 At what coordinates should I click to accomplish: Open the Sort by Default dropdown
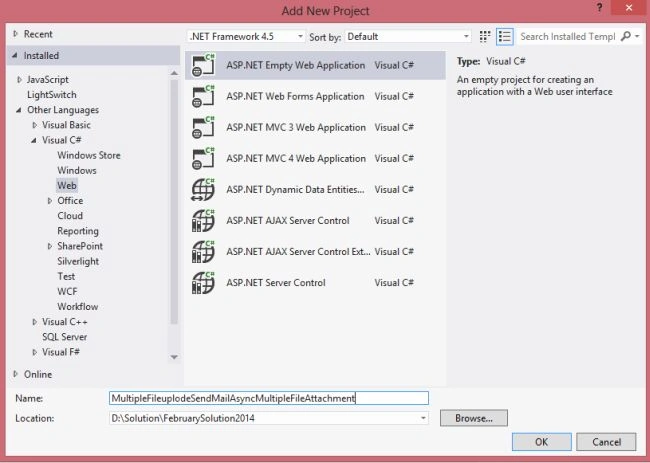point(408,36)
